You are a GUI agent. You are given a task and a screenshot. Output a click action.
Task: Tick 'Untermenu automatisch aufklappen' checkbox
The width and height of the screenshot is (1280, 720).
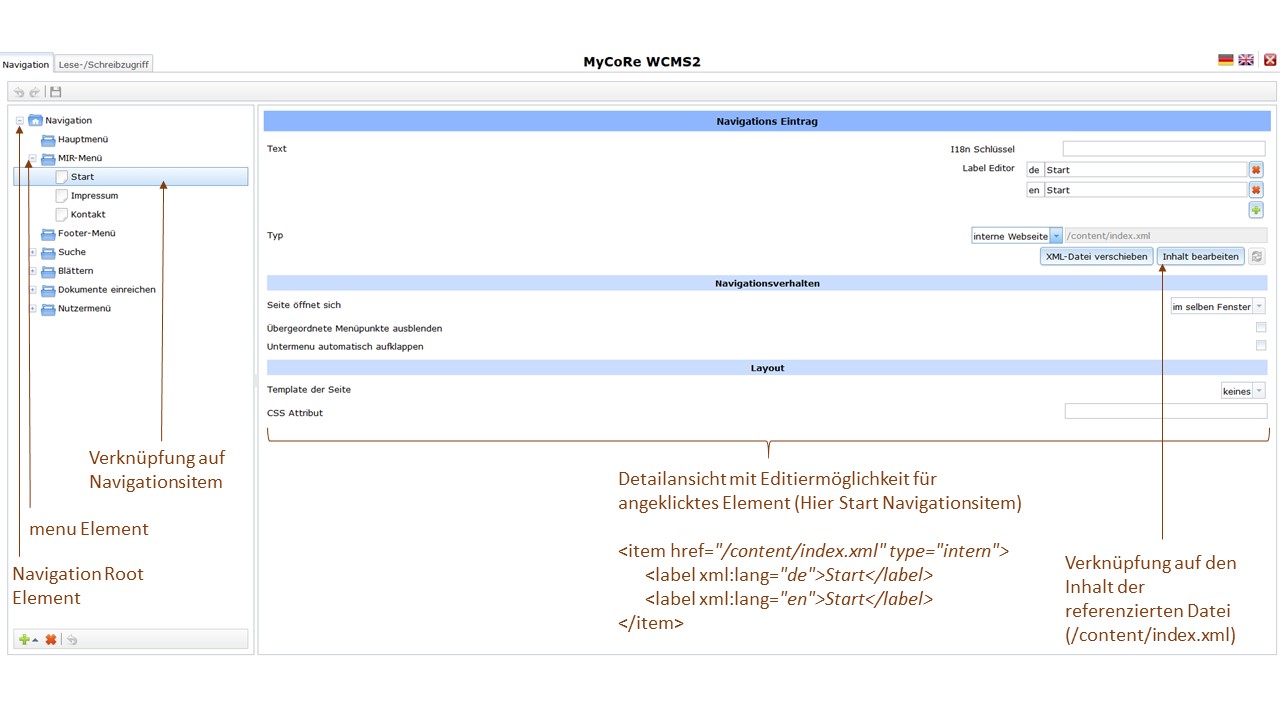[1261, 346]
